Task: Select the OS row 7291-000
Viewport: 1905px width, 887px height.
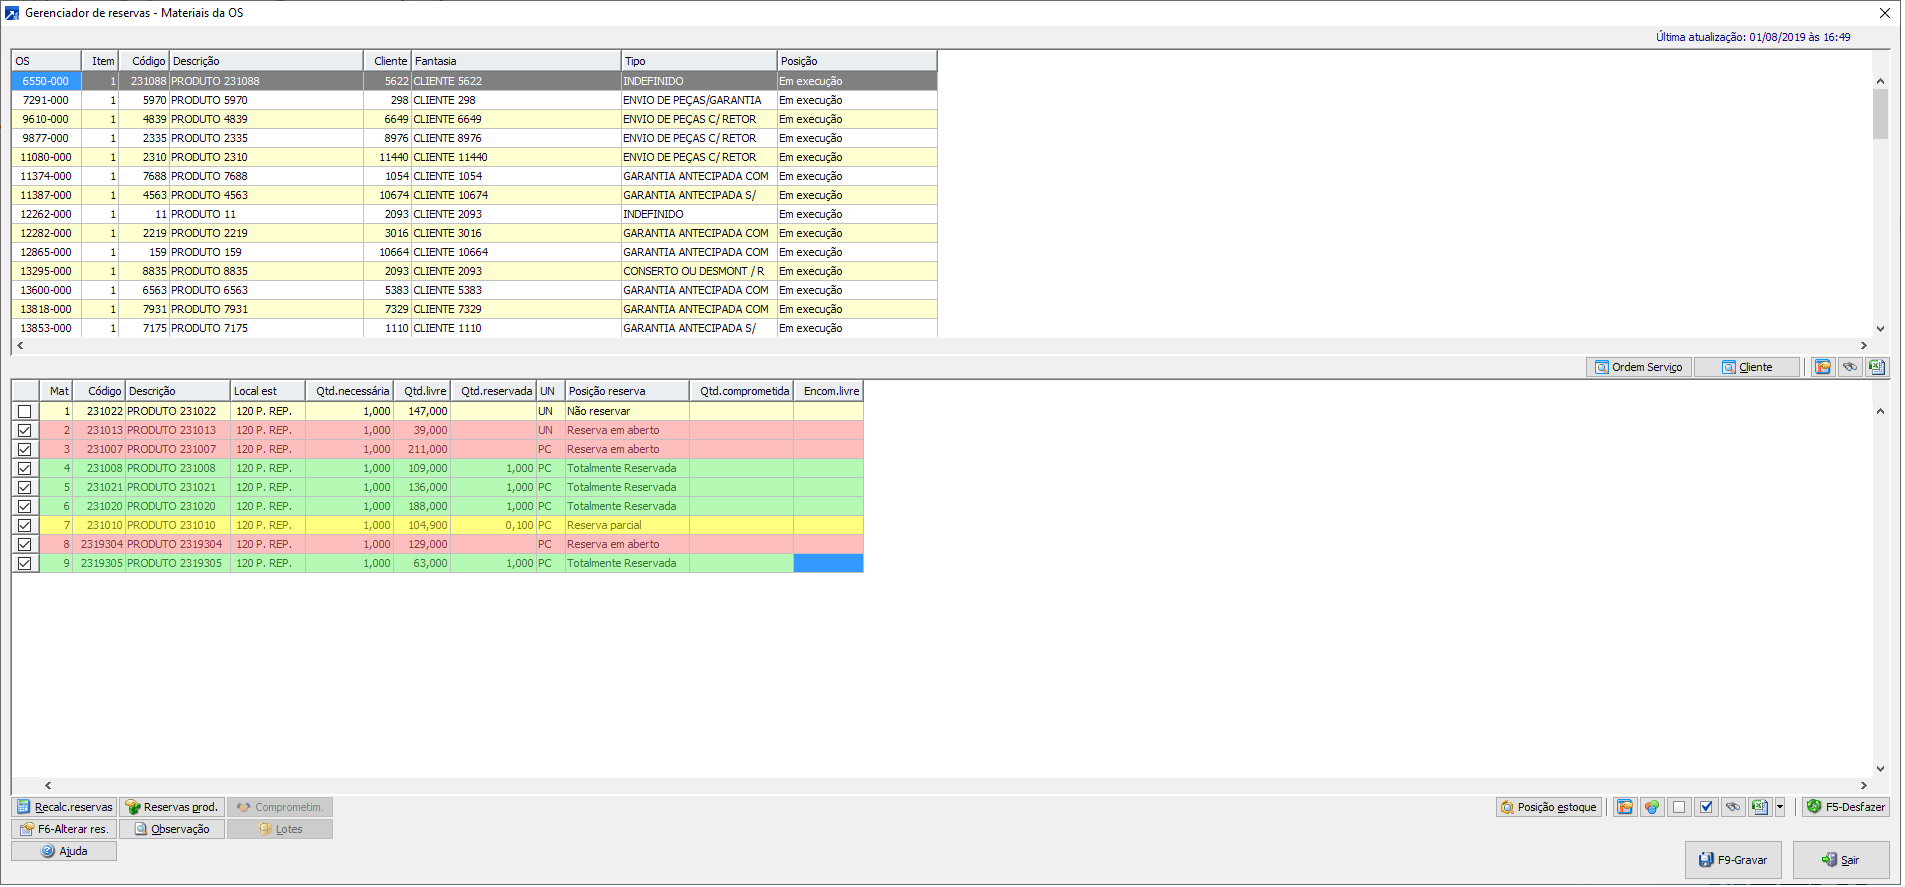Action: pos(474,100)
